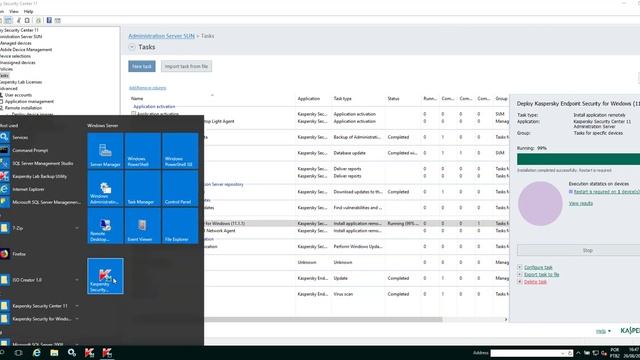Screen dimensions: 640x360
Task: Open the Windows Administrative Tools tile
Action: coord(105,188)
